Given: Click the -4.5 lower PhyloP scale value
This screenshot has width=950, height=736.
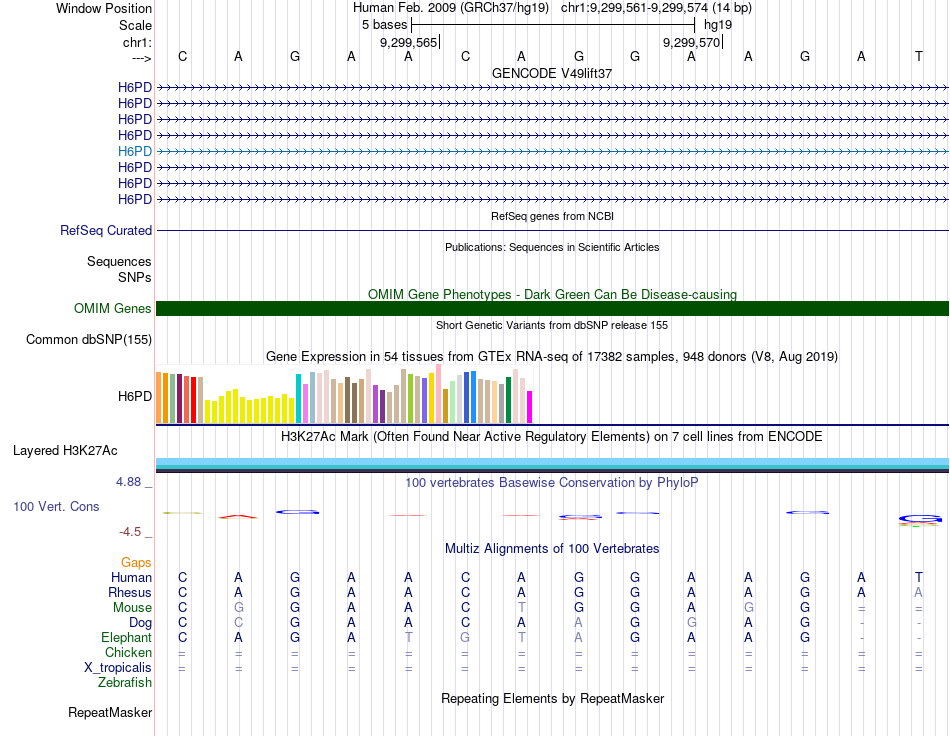Looking at the screenshot, I should pos(130,532).
